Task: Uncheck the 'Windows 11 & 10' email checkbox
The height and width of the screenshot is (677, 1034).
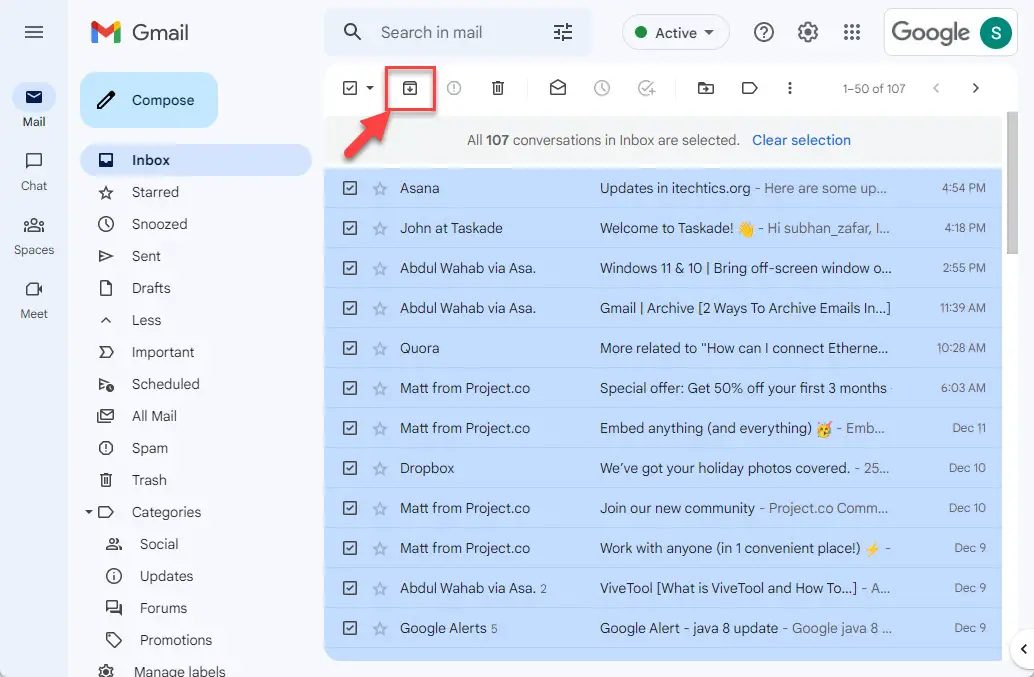Action: coord(350,268)
